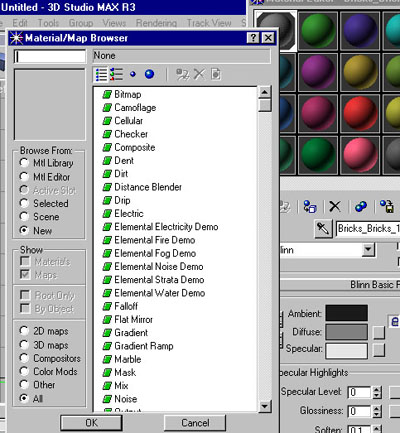Switch browser to View List mode
The height and width of the screenshot is (433, 400).
101,74
